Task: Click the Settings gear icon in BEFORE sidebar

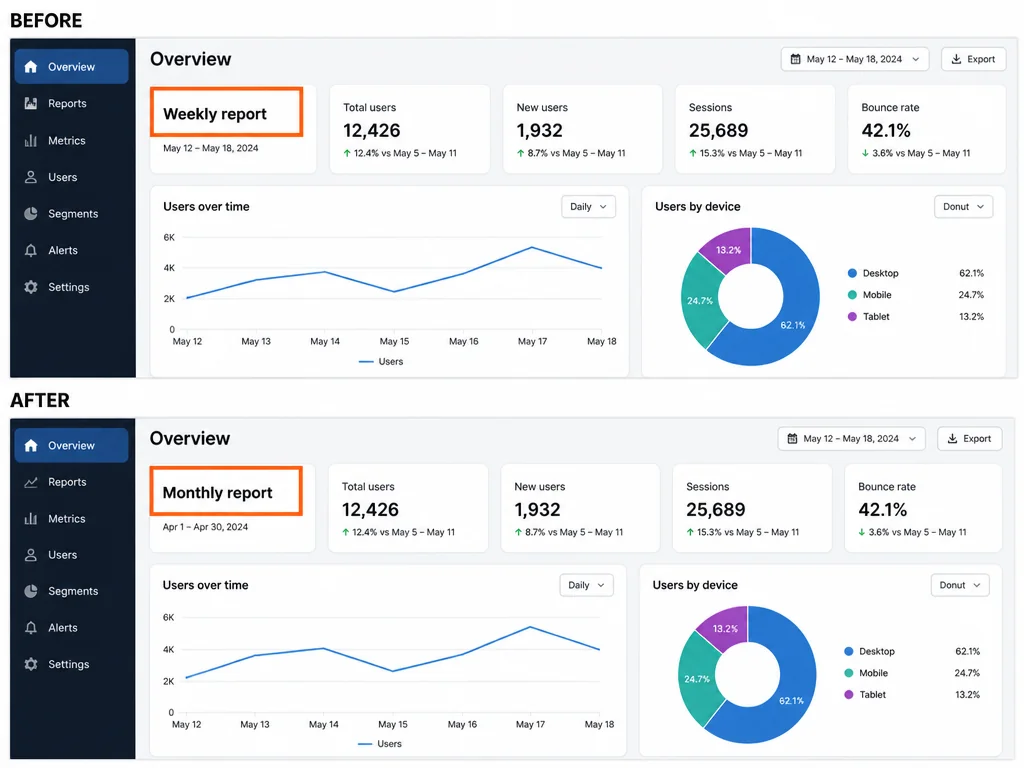Action: (x=31, y=287)
